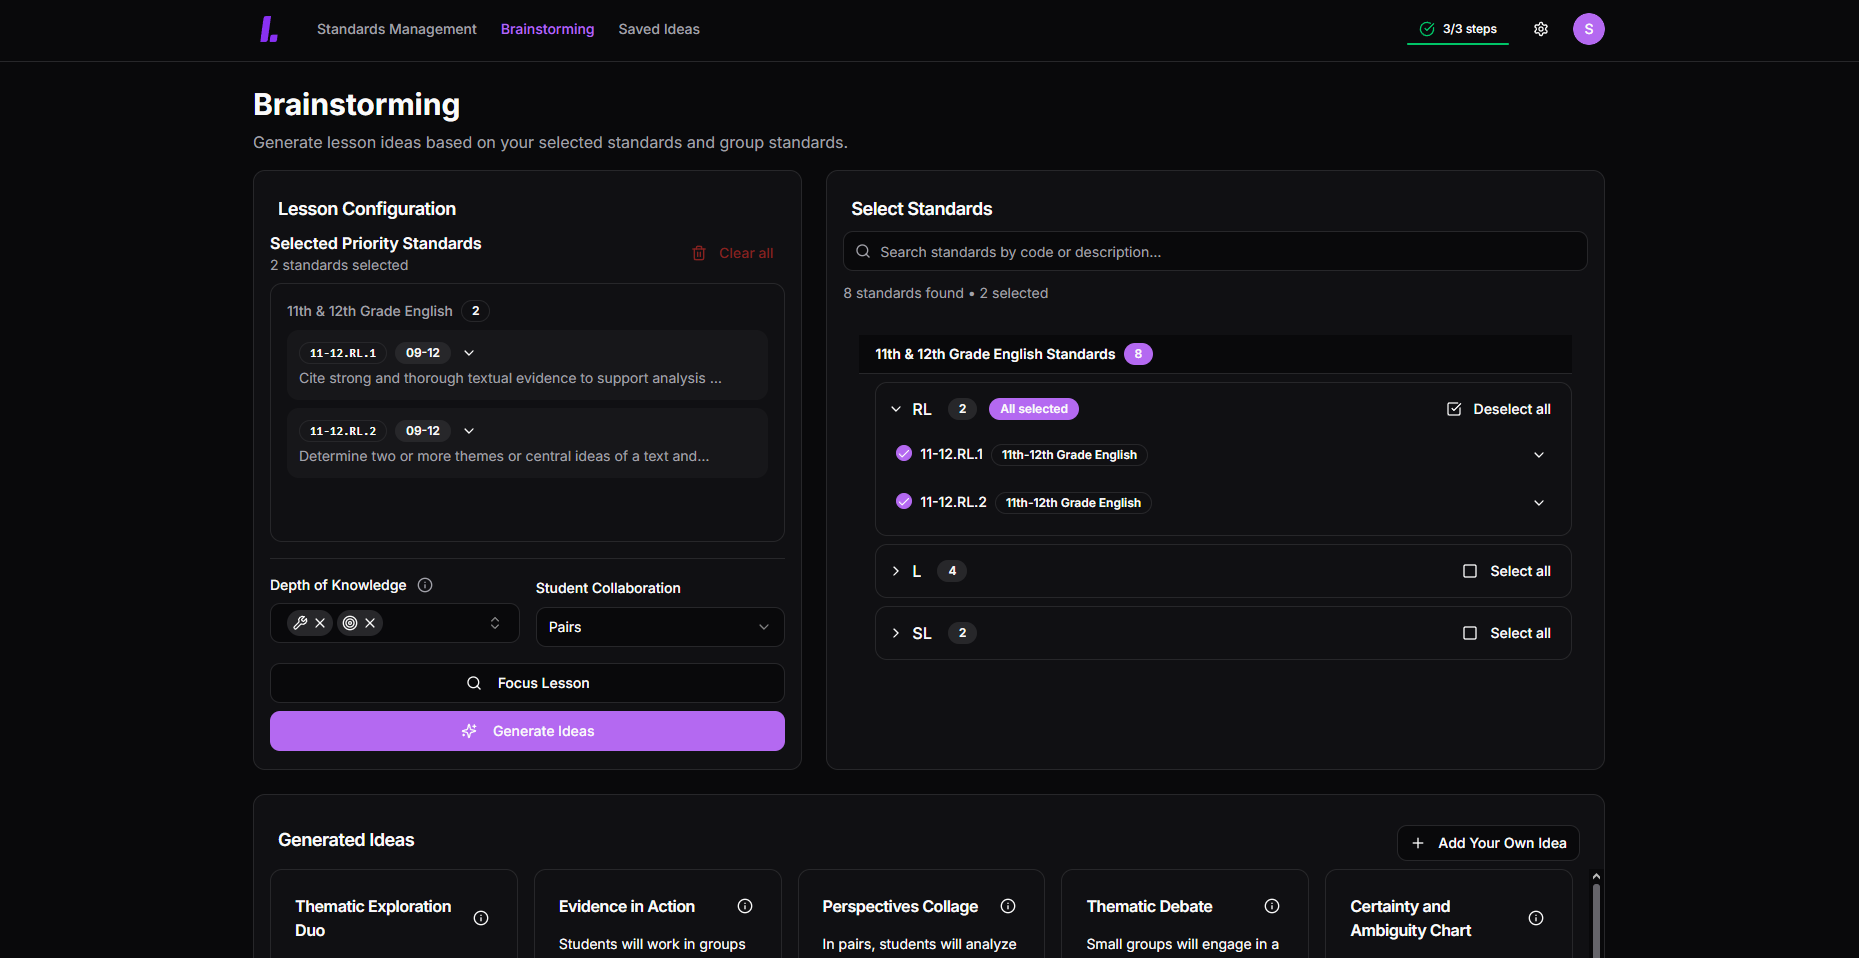This screenshot has height=958, width=1859.
Task: Click the Depth of Knowledge info icon
Action: point(425,585)
